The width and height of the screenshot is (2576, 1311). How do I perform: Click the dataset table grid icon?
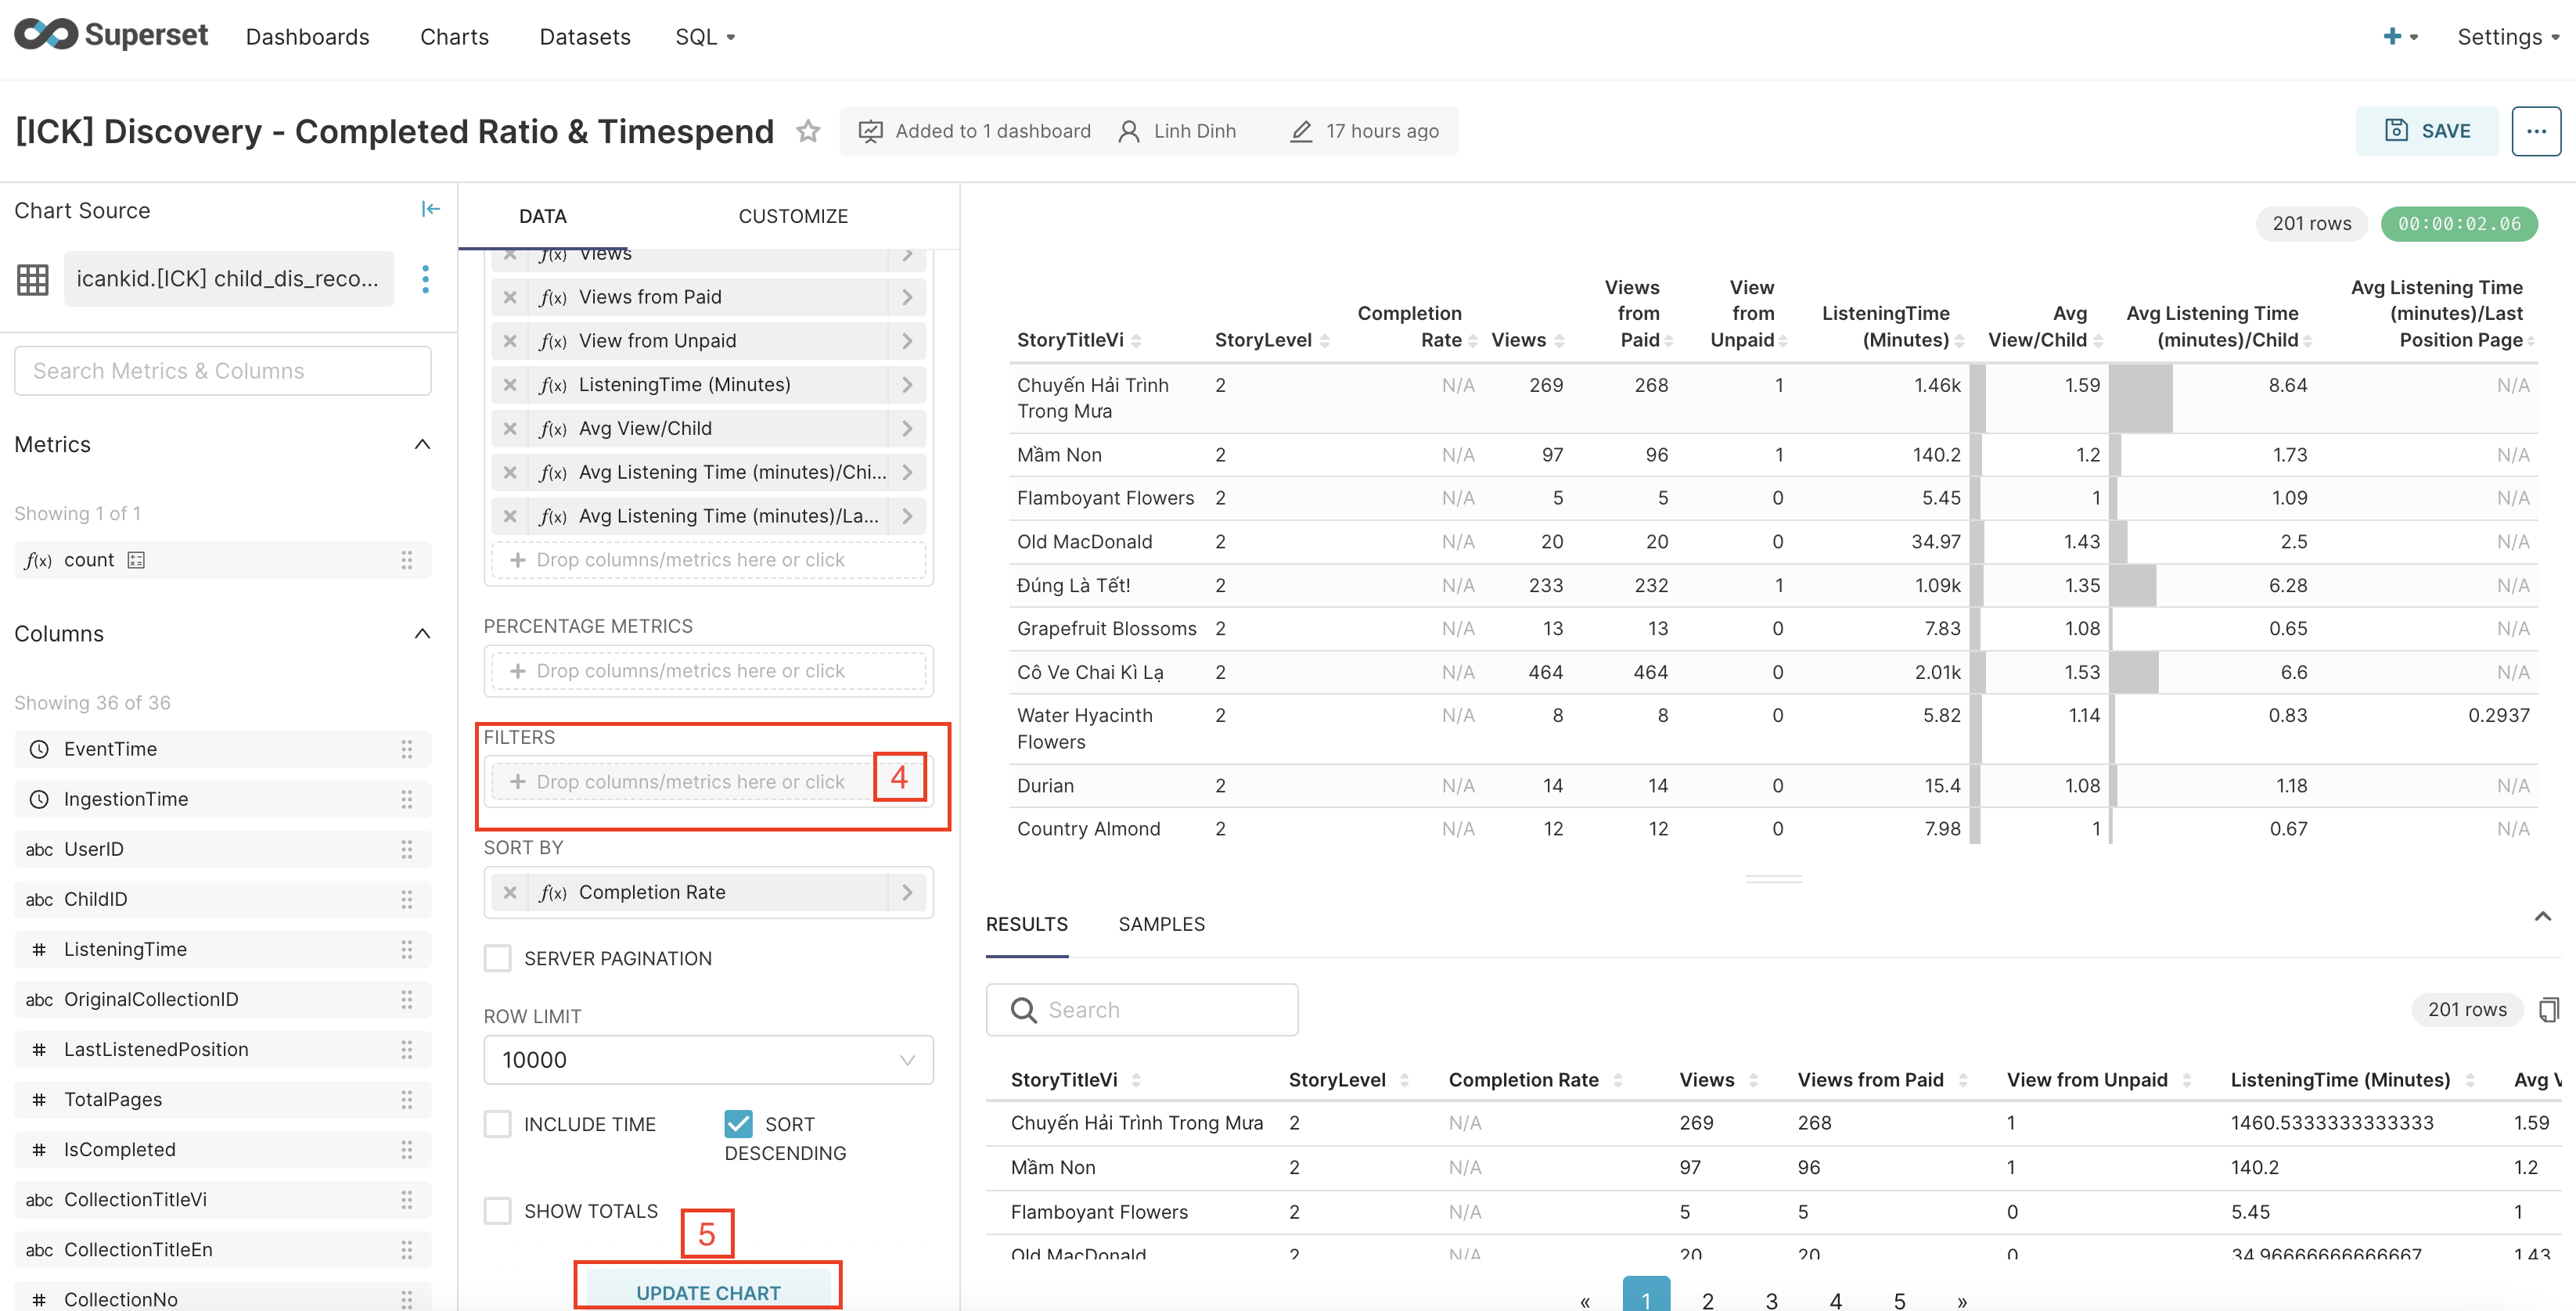click(32, 279)
